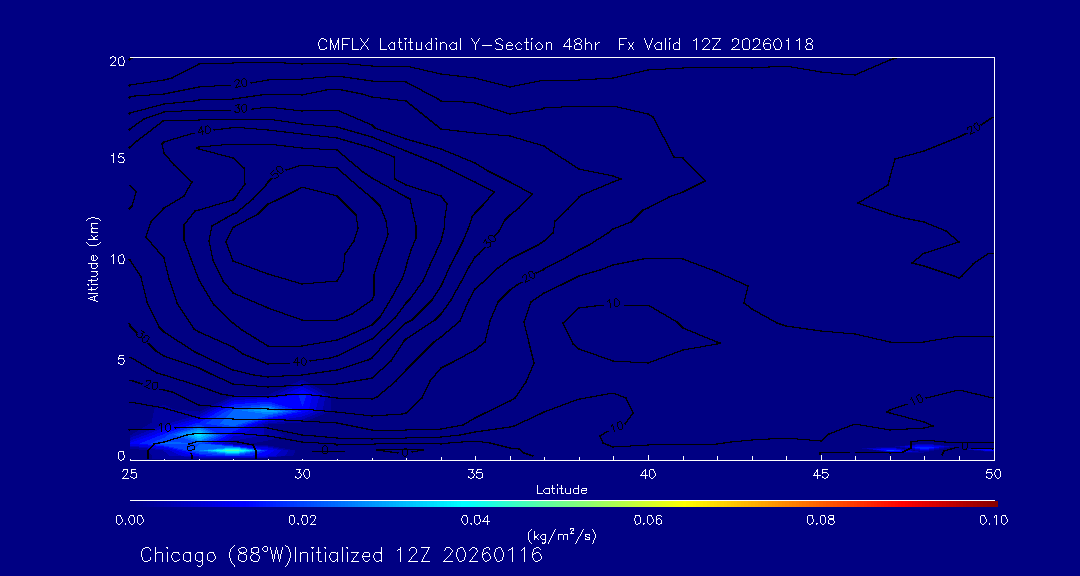
Task: Select the 35 tick label on the Latitude axis
Action: [475, 472]
